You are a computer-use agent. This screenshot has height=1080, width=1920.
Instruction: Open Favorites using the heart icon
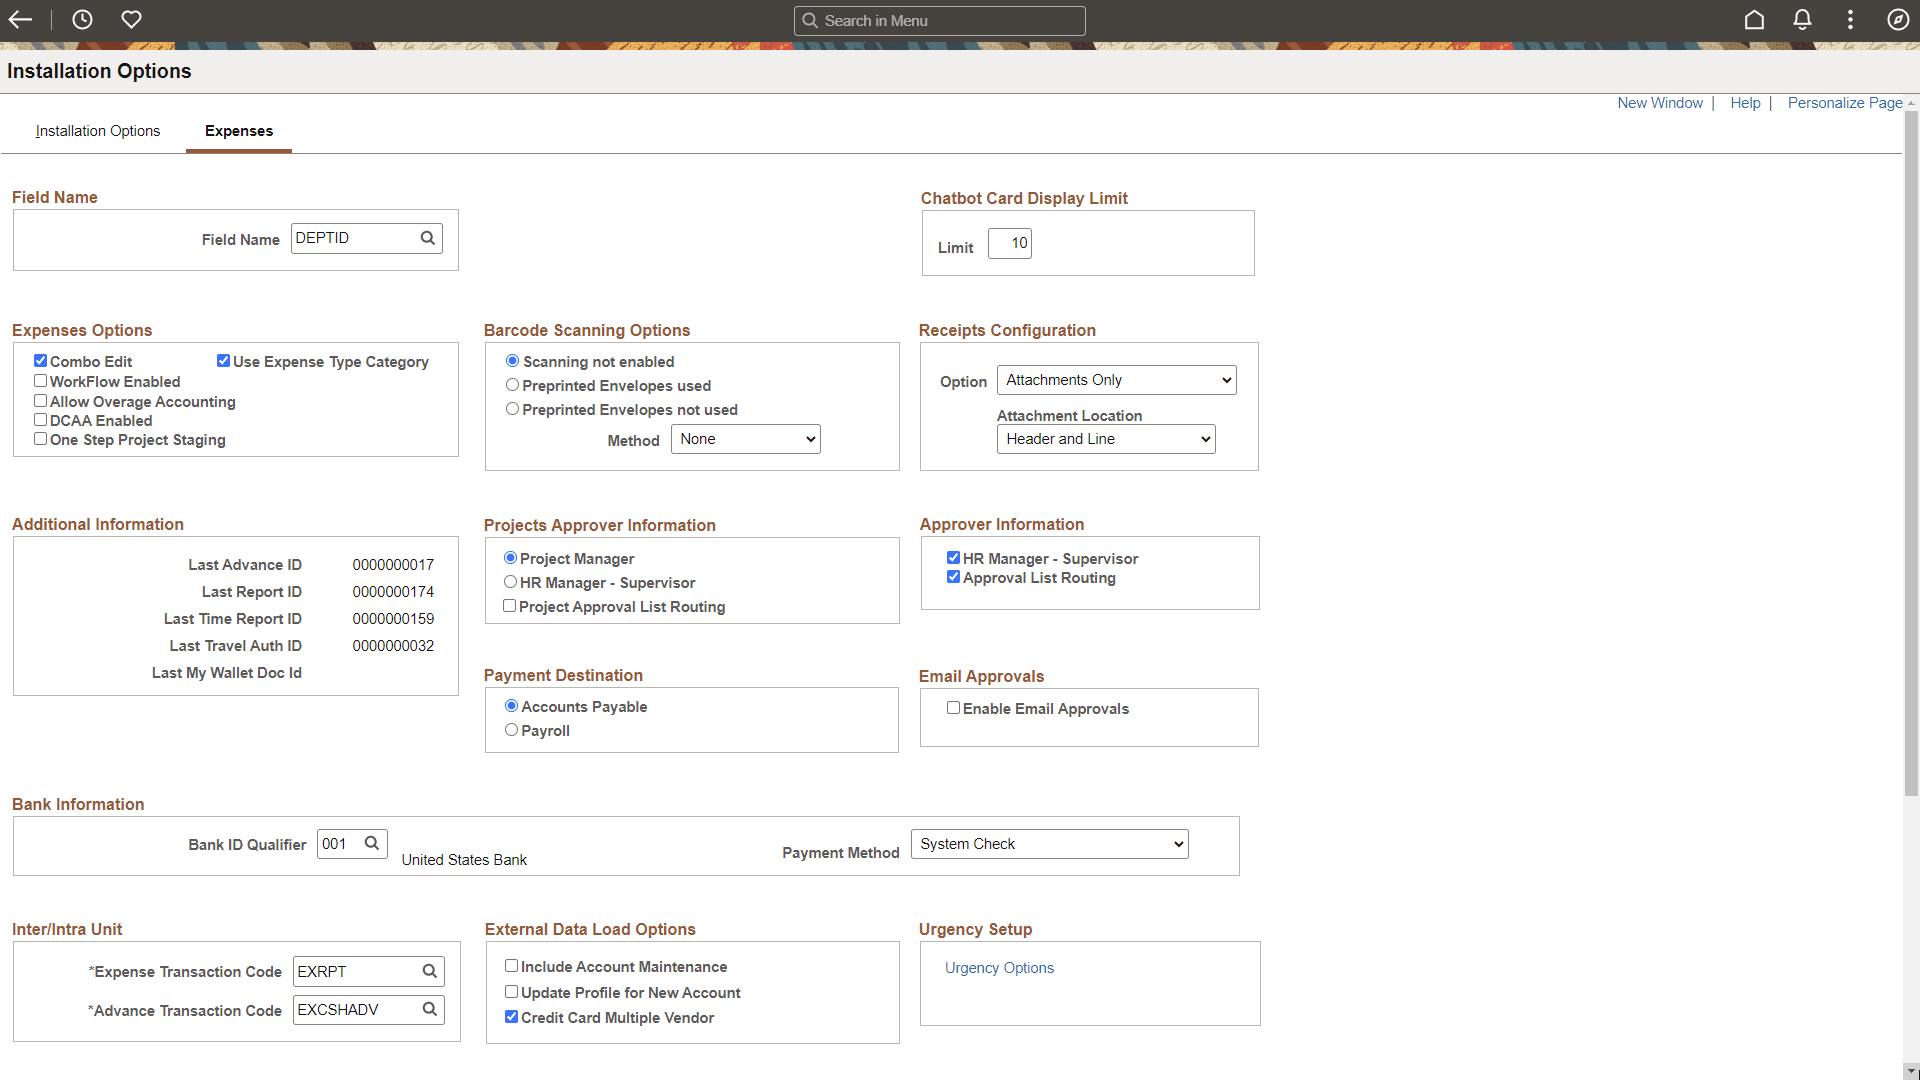tap(131, 19)
